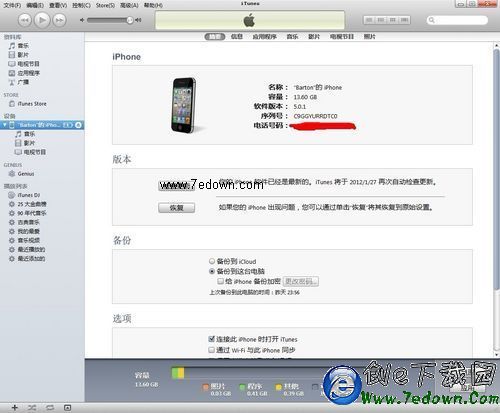The image size is (500, 413).
Task: Open library 应用程序 apps icon
Action: 12,73
